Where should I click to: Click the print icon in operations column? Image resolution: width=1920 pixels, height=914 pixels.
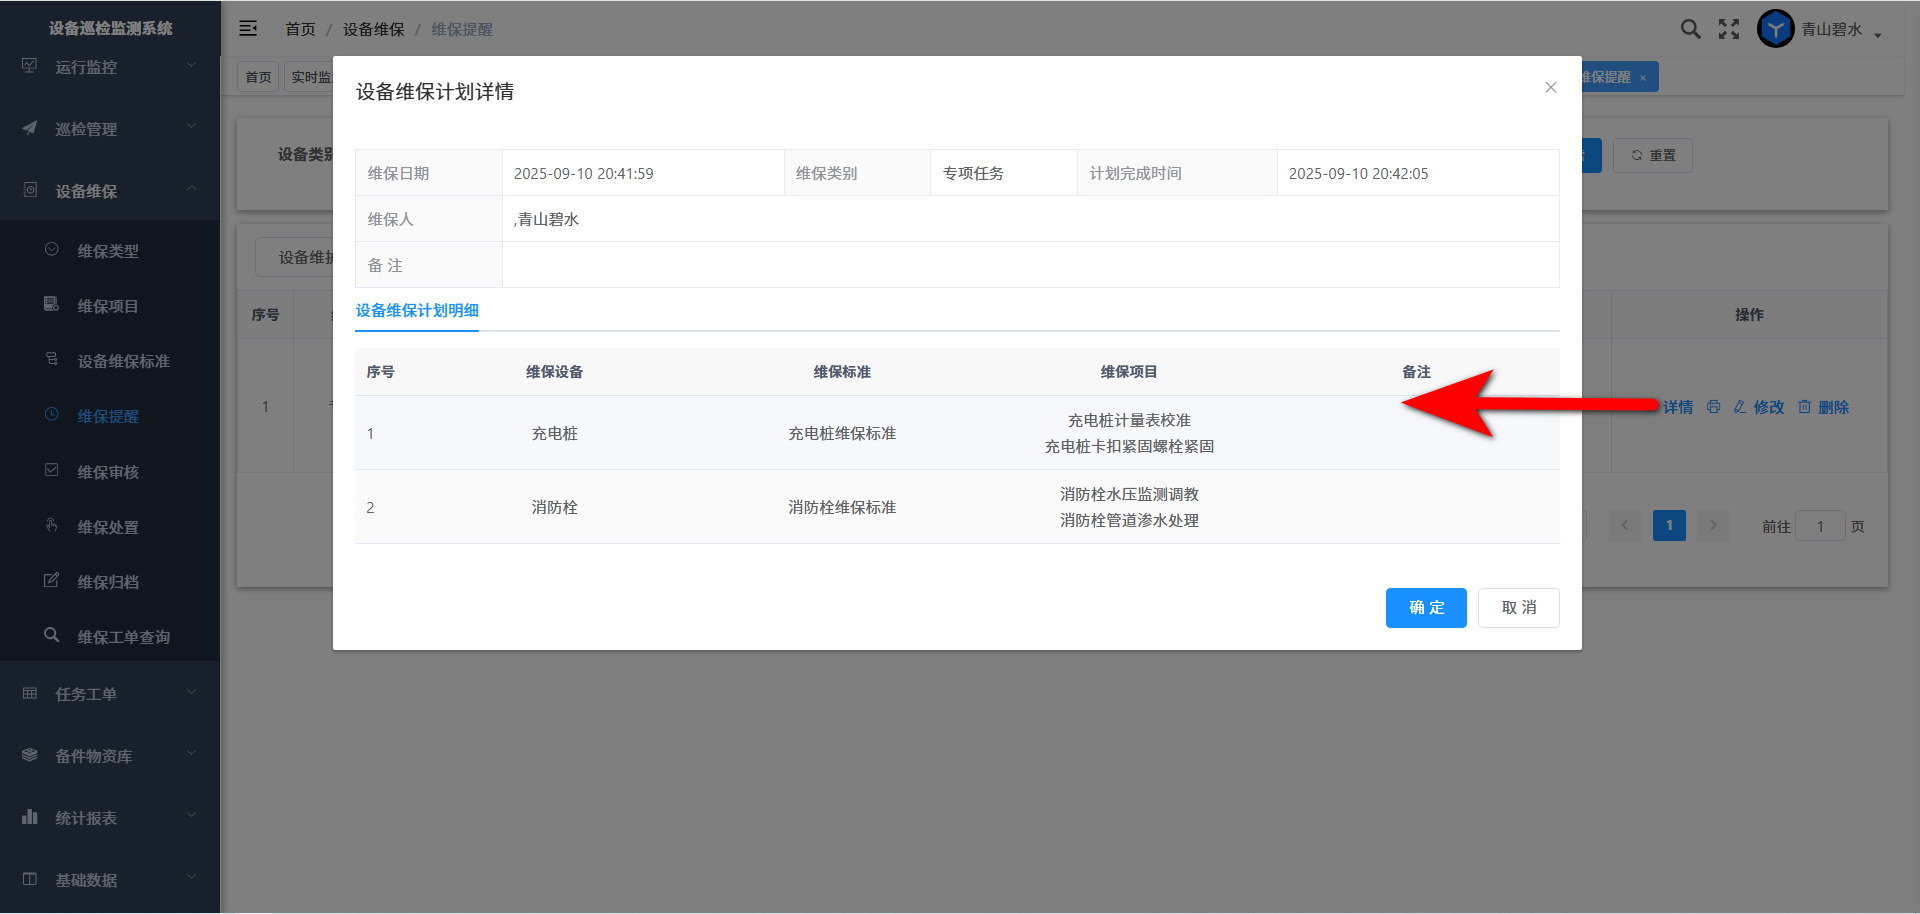1713,407
